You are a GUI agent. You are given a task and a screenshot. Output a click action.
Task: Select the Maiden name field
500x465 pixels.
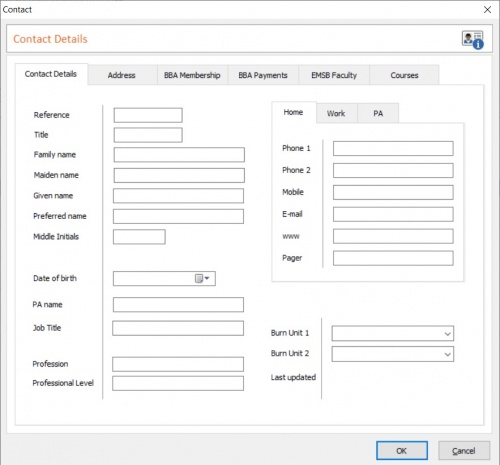[x=179, y=175]
